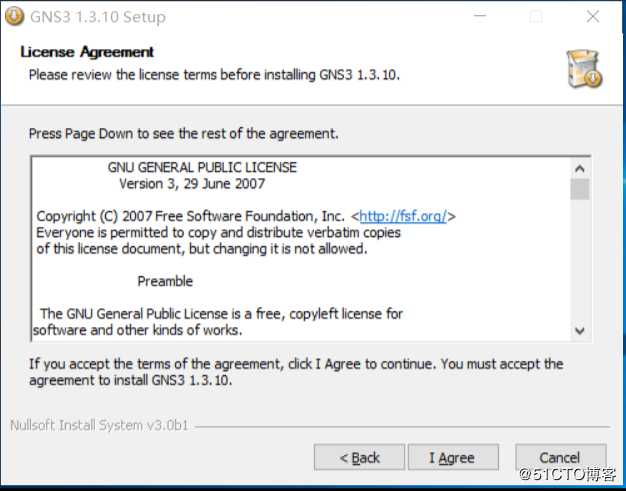Screen dimensions: 626x491
Task: Go back with the < Back button
Action: coord(359,458)
